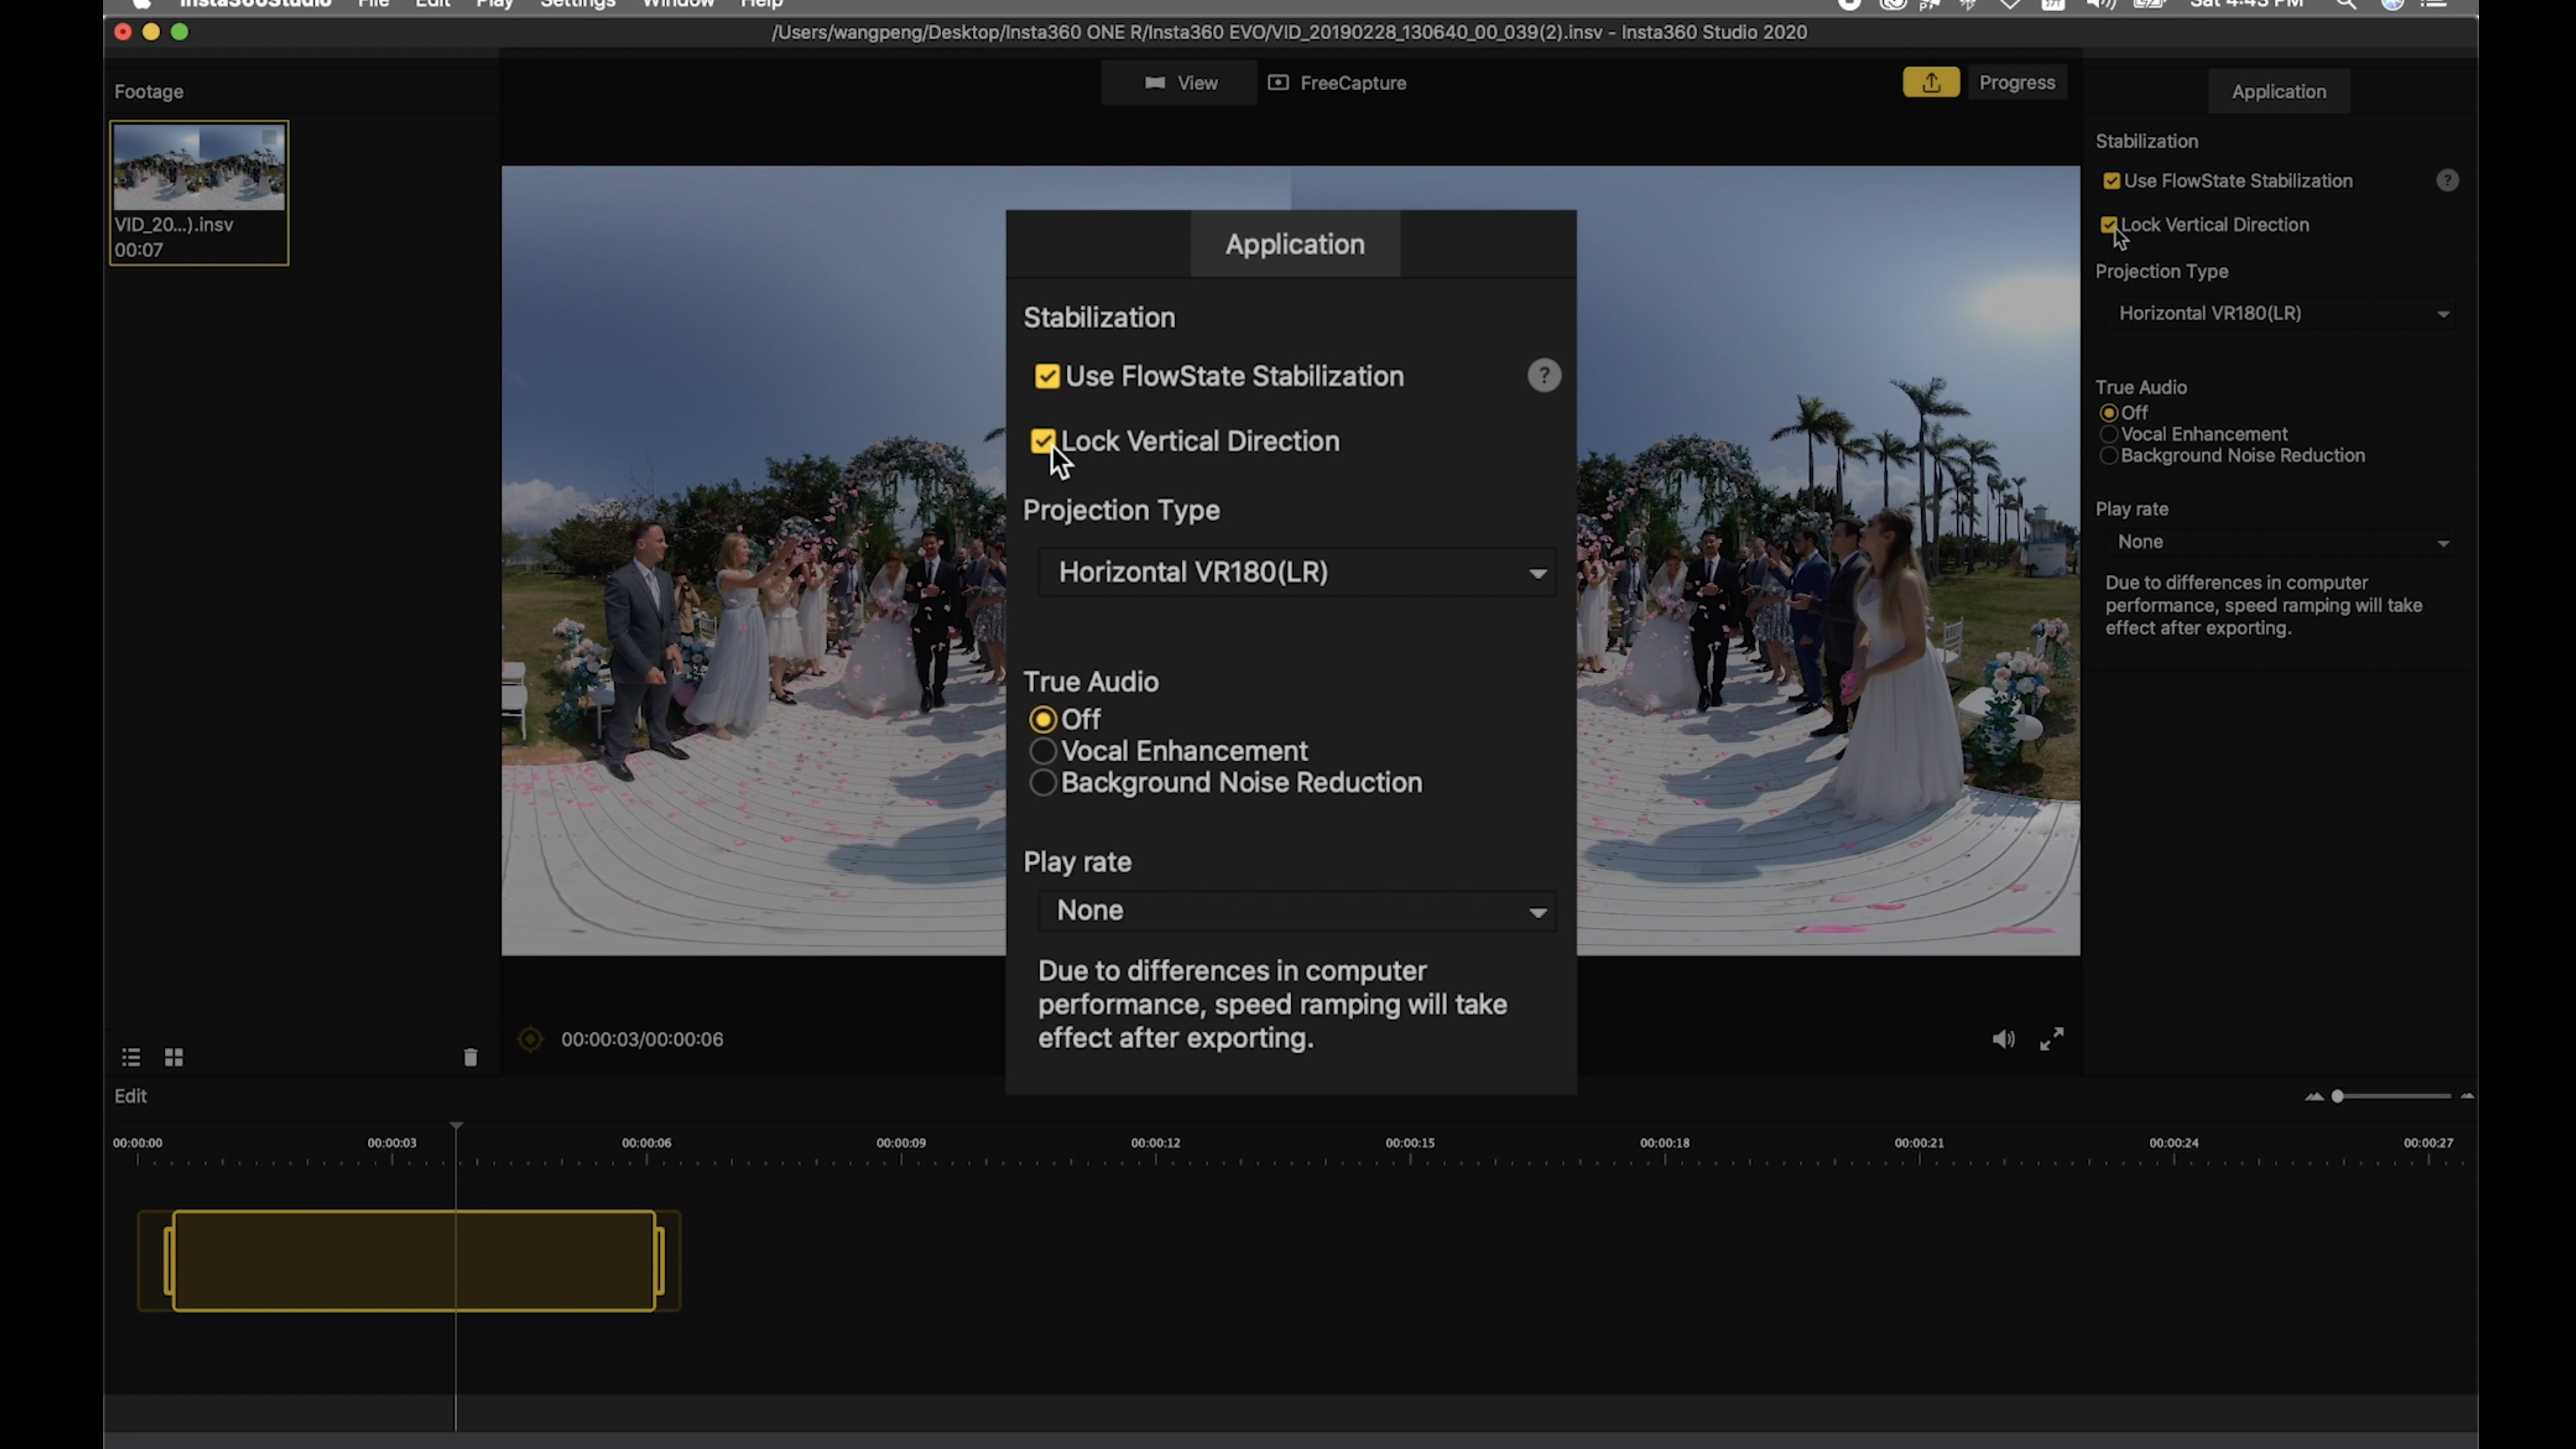Mute audio with the speaker icon
Screen dimensions: 2576x1449
coord(2003,1039)
